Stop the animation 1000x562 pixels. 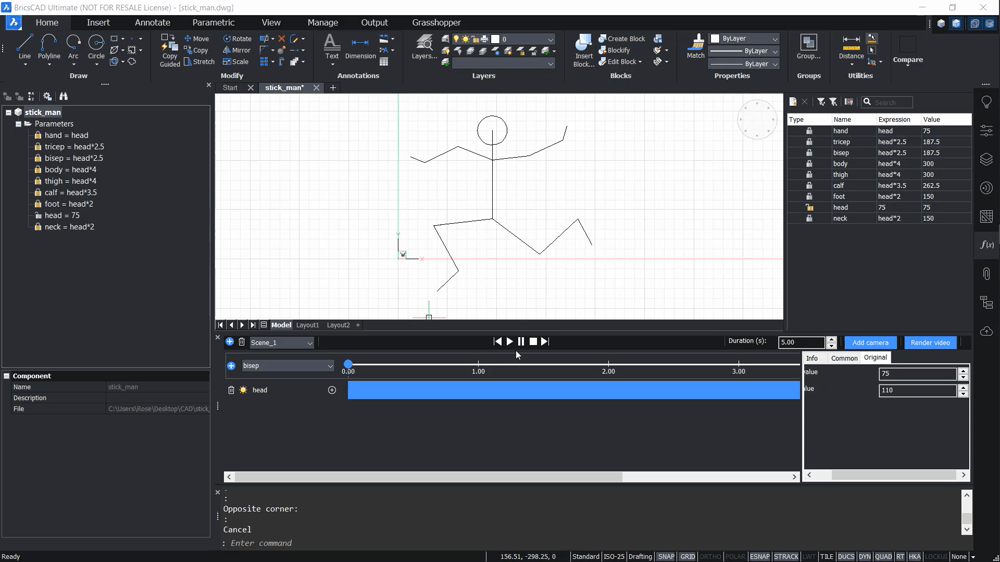click(x=533, y=341)
